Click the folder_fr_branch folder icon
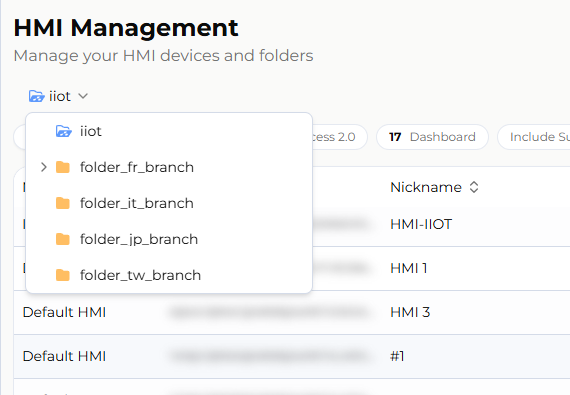 63,167
